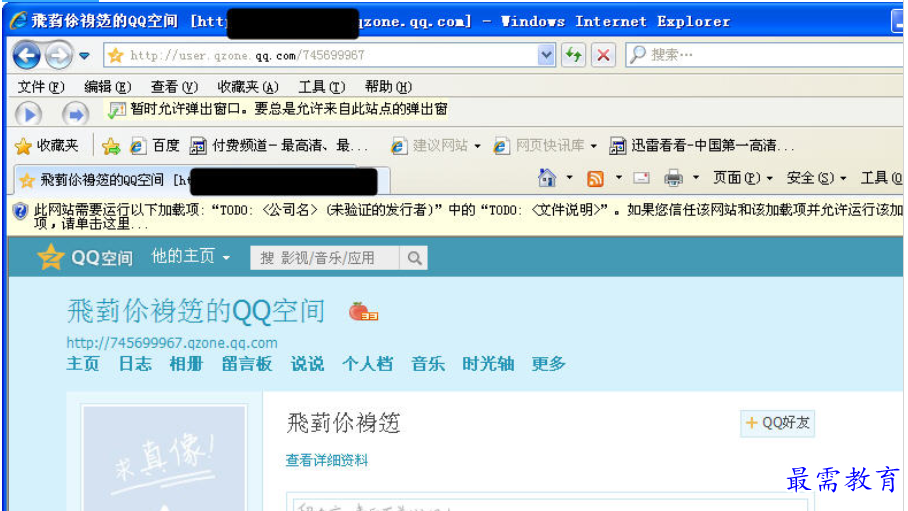The width and height of the screenshot is (908, 511).
Task: Click the green Refresh arrows icon
Action: [x=573, y=55]
